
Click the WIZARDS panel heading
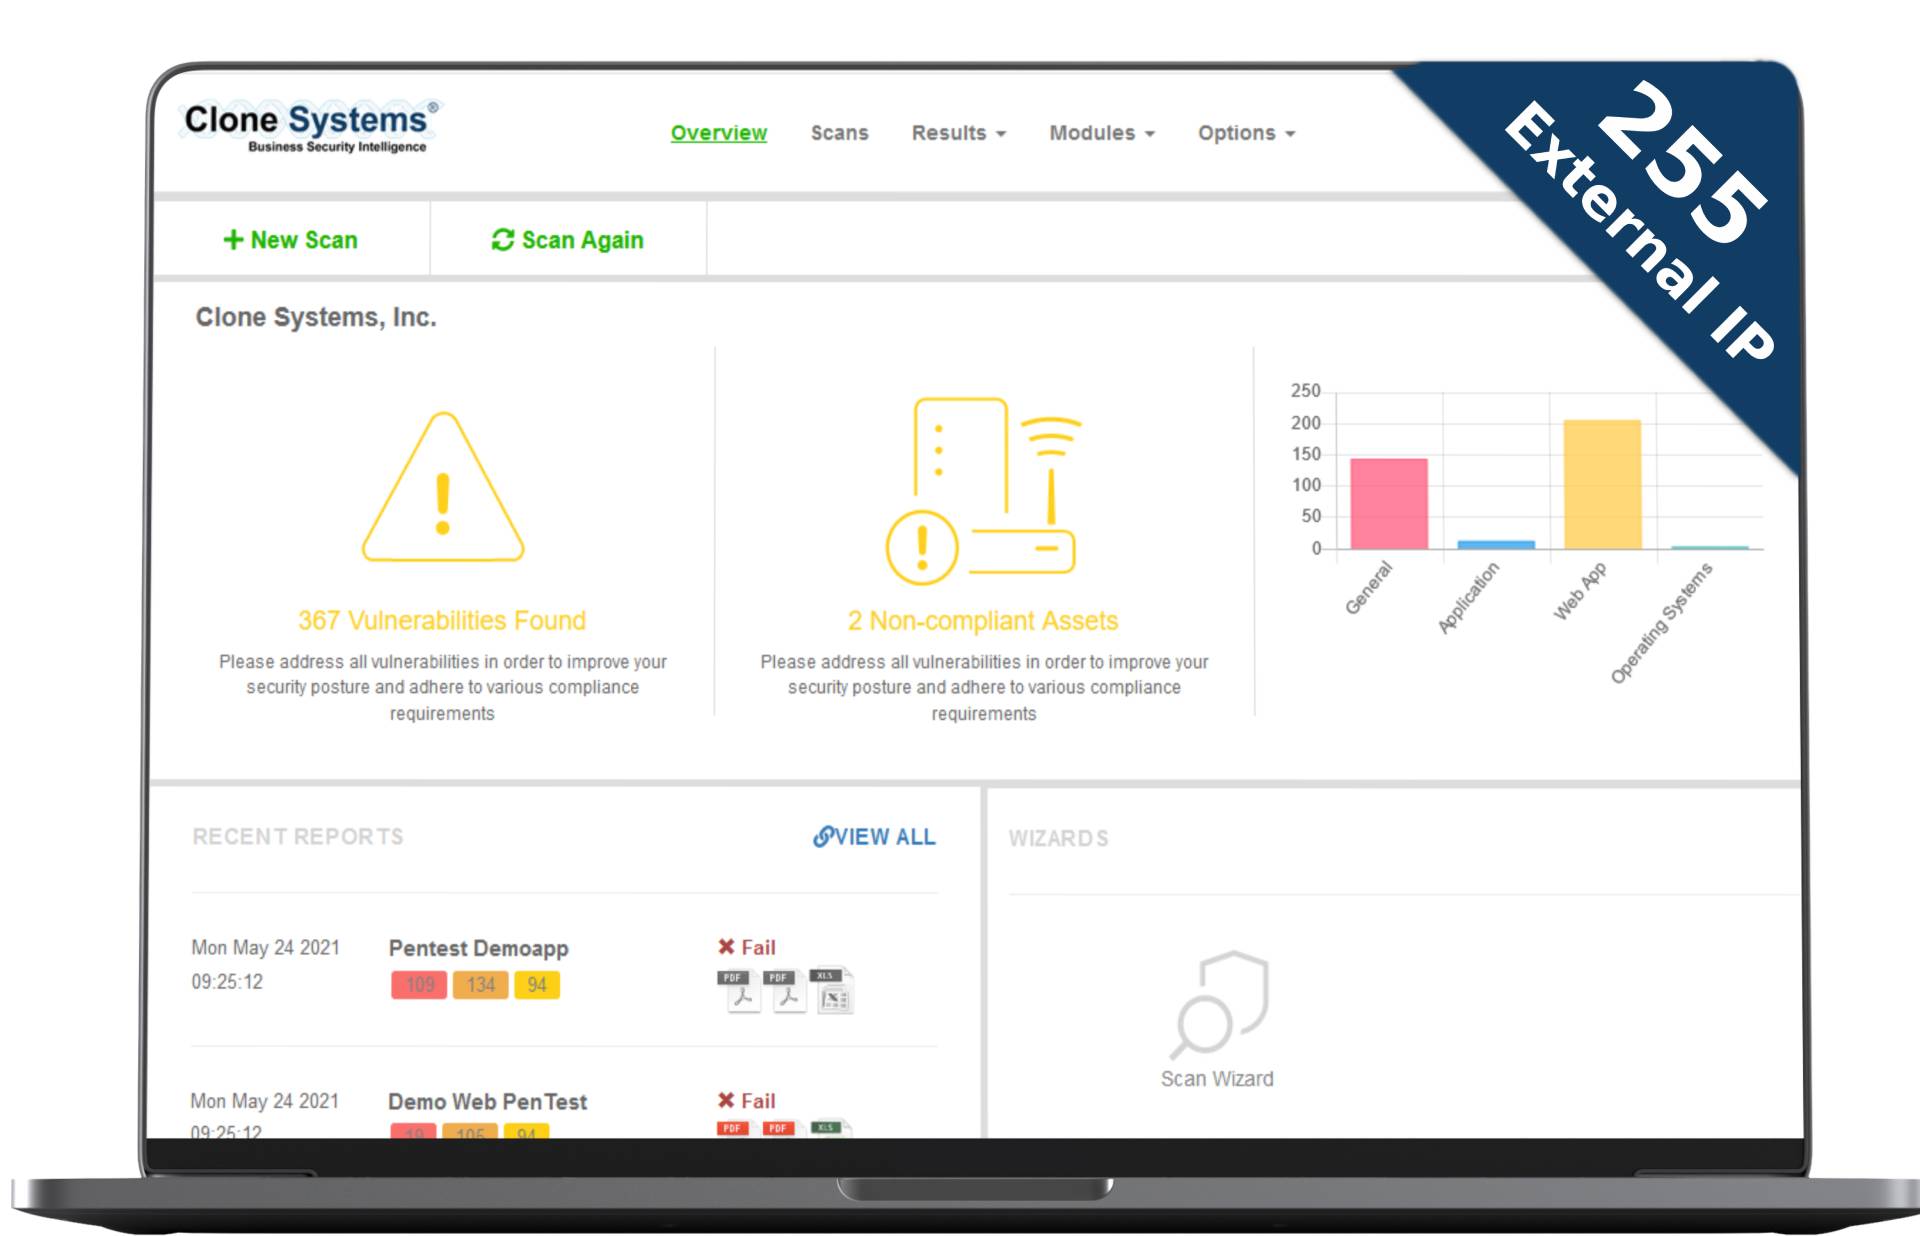(1058, 838)
